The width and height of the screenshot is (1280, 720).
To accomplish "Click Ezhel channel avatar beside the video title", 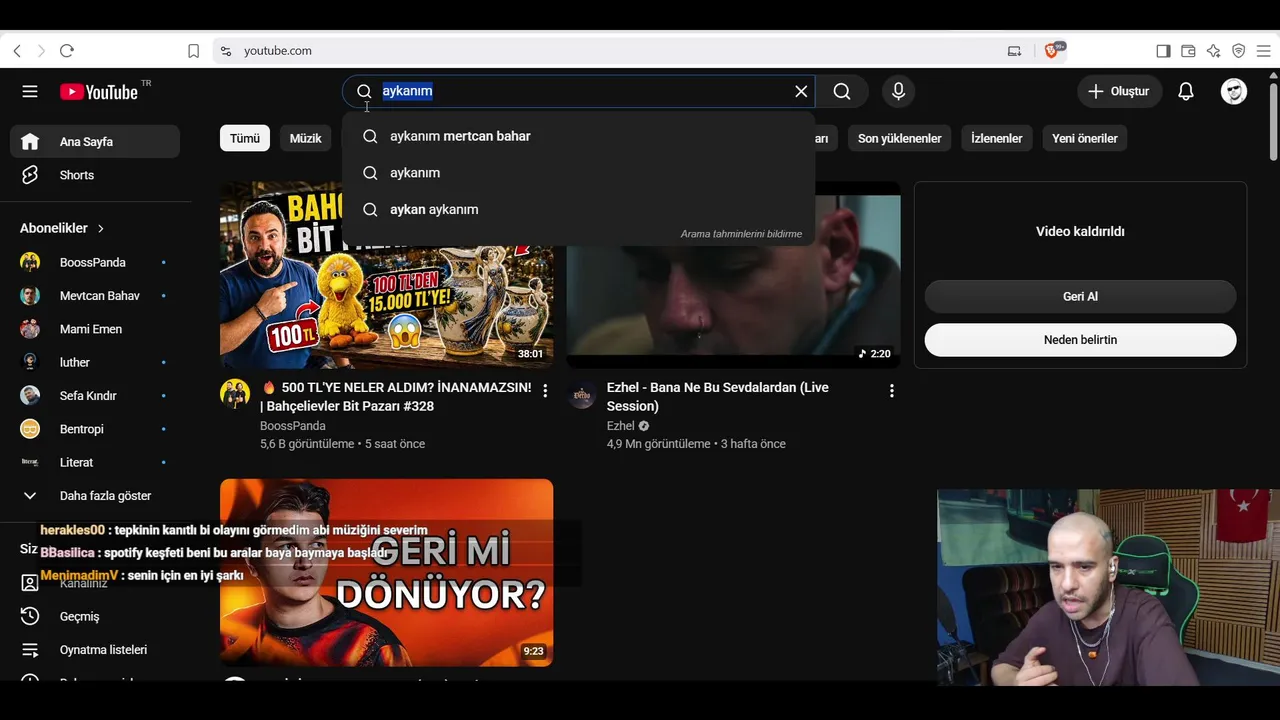I will click(x=582, y=394).
